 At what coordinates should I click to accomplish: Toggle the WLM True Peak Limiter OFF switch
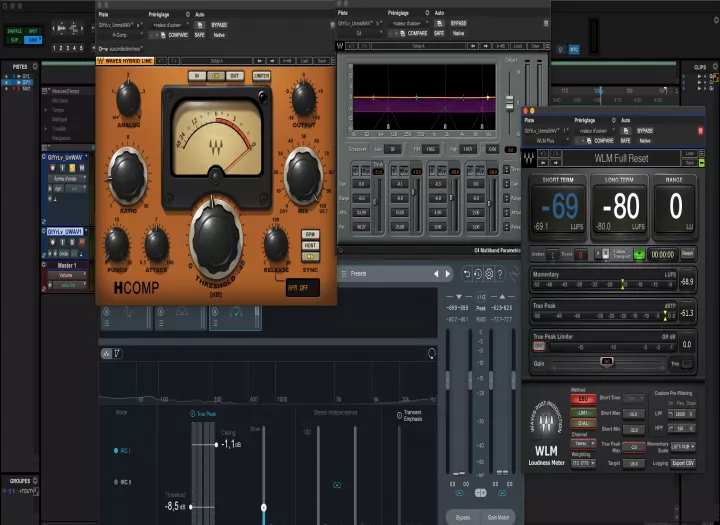(539, 347)
